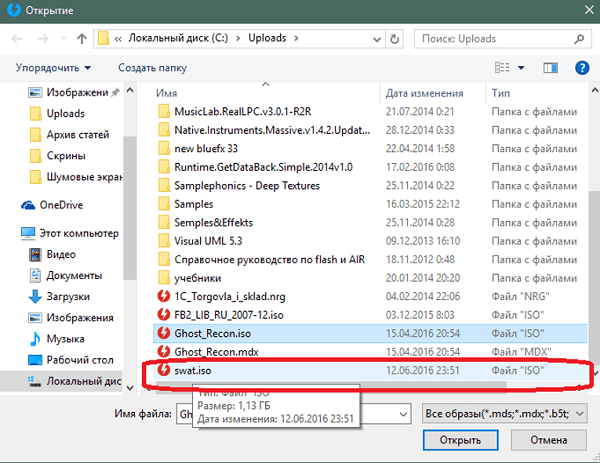
Task: Select Samplephonics - Deep Textures folder
Action: 239,186
